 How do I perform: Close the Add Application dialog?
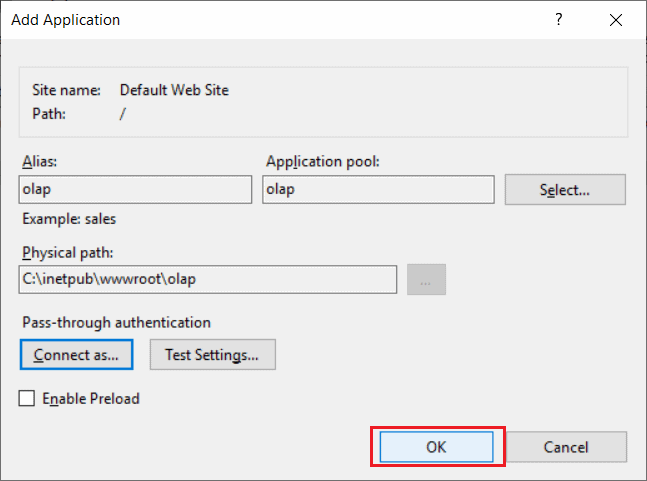coord(616,19)
